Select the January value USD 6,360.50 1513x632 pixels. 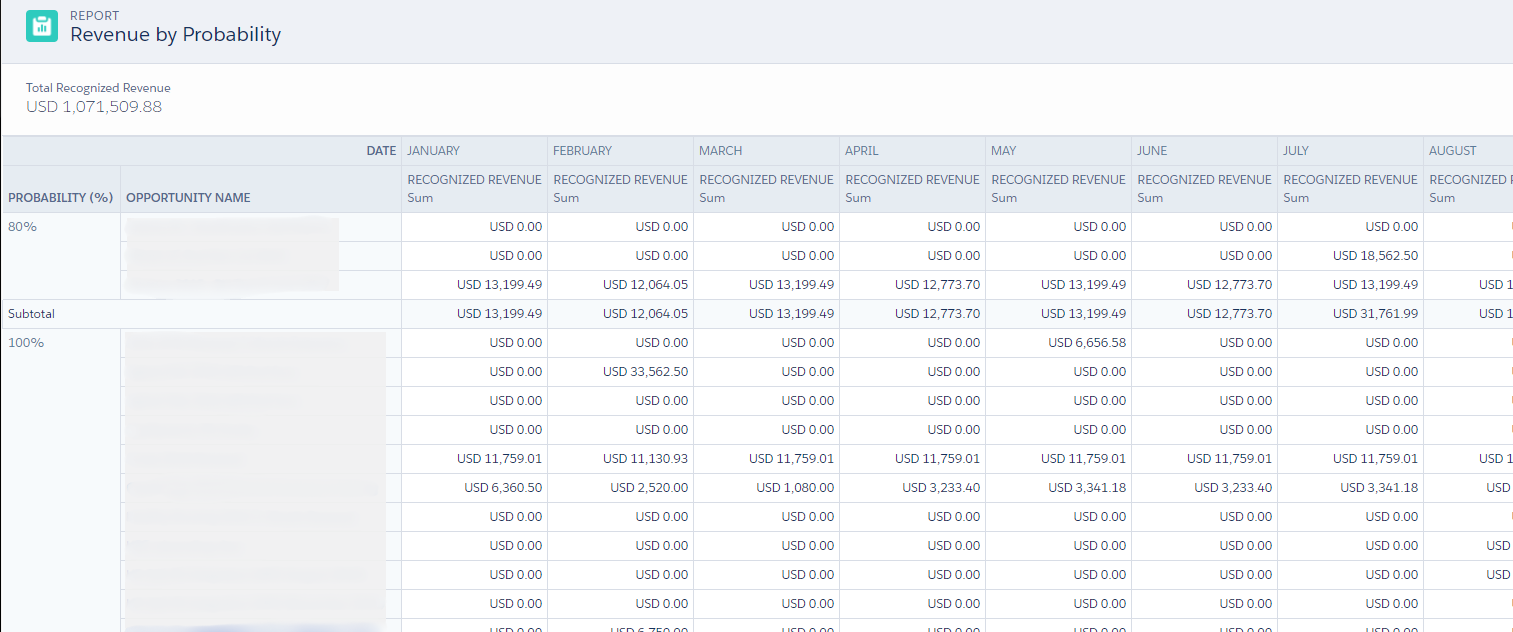point(503,488)
